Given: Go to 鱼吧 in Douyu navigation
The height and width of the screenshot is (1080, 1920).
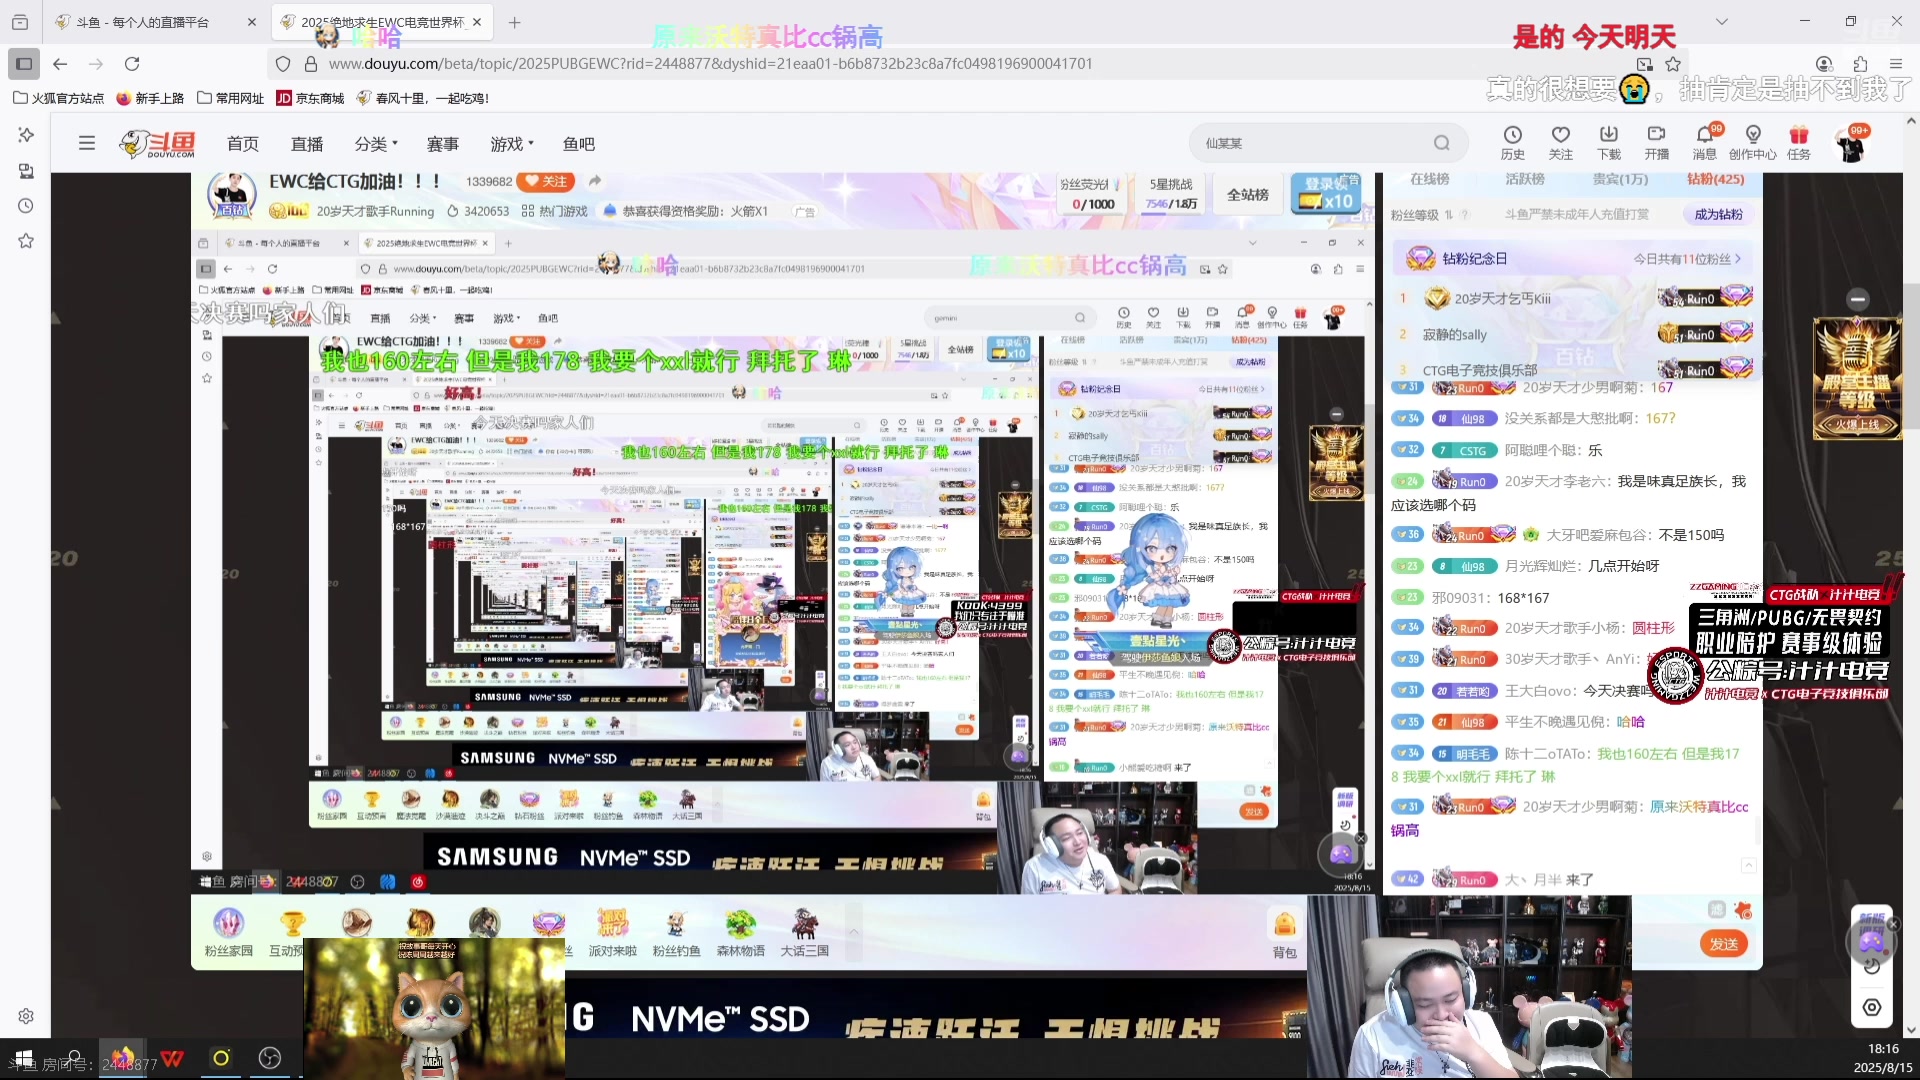Looking at the screenshot, I should coord(579,143).
